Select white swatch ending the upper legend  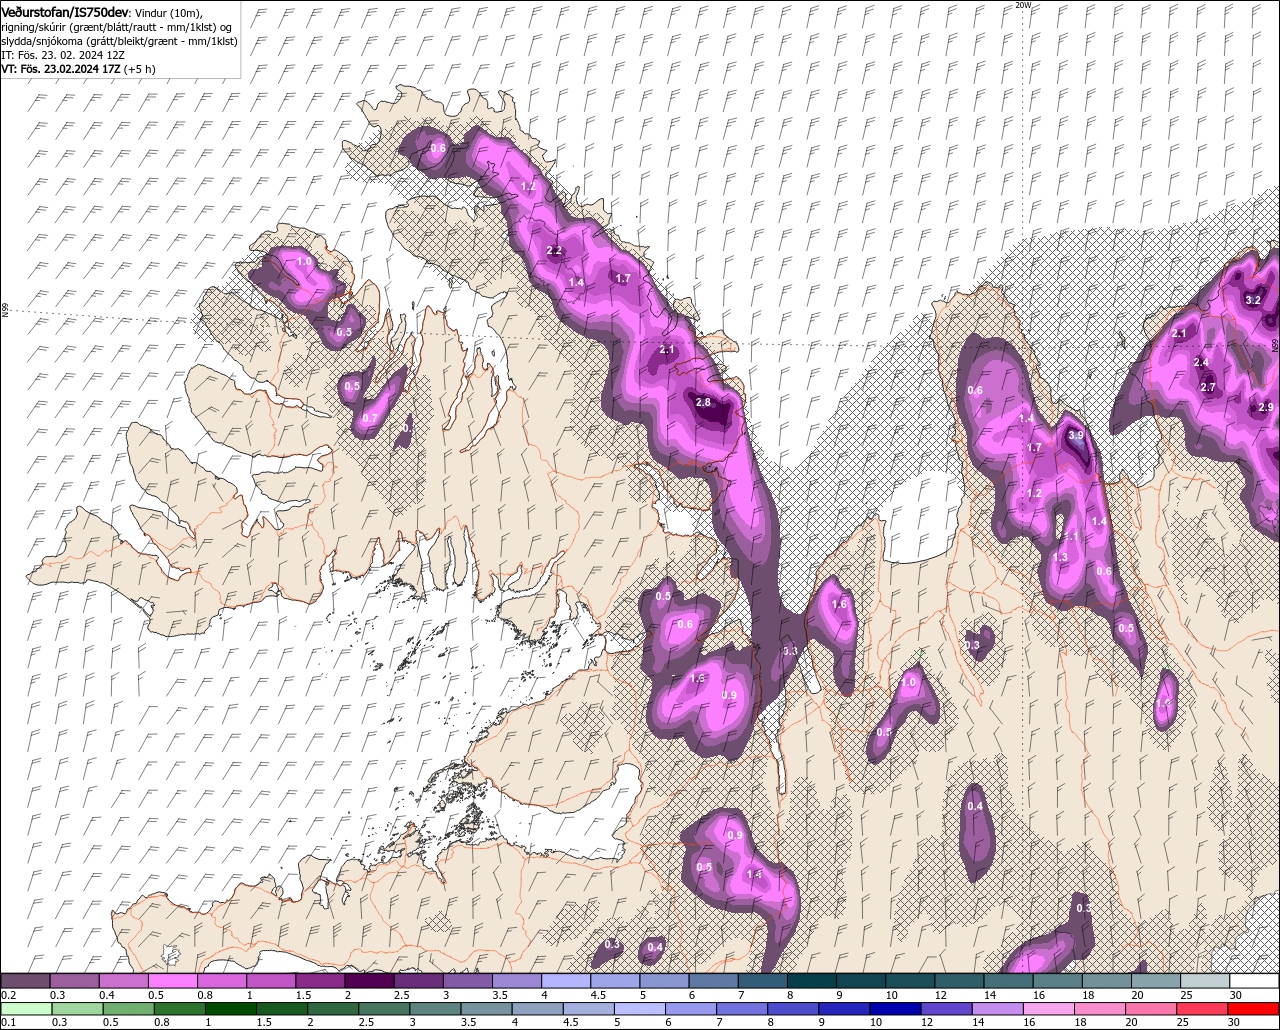pyautogui.click(x=1254, y=981)
